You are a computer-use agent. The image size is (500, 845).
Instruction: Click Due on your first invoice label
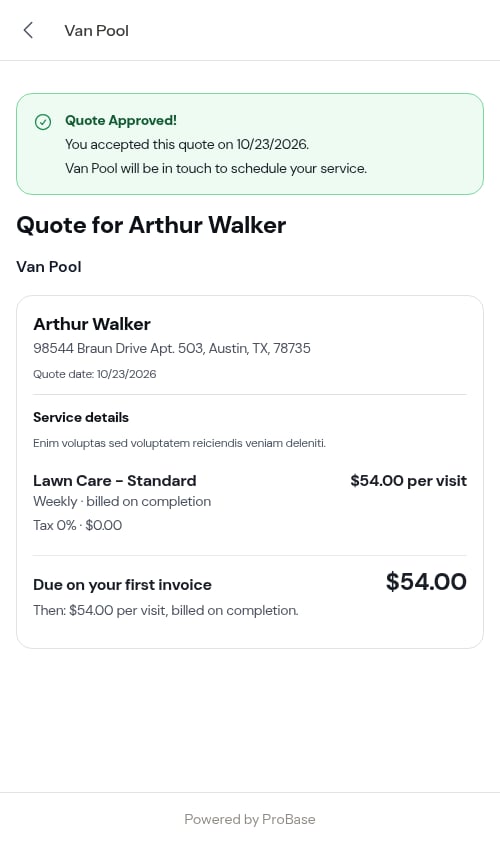(x=122, y=585)
